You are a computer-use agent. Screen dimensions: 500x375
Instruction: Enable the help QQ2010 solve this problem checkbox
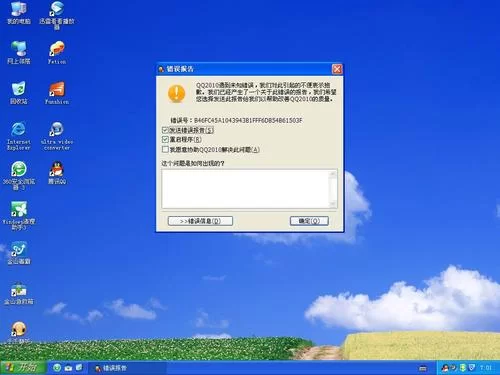[165, 149]
